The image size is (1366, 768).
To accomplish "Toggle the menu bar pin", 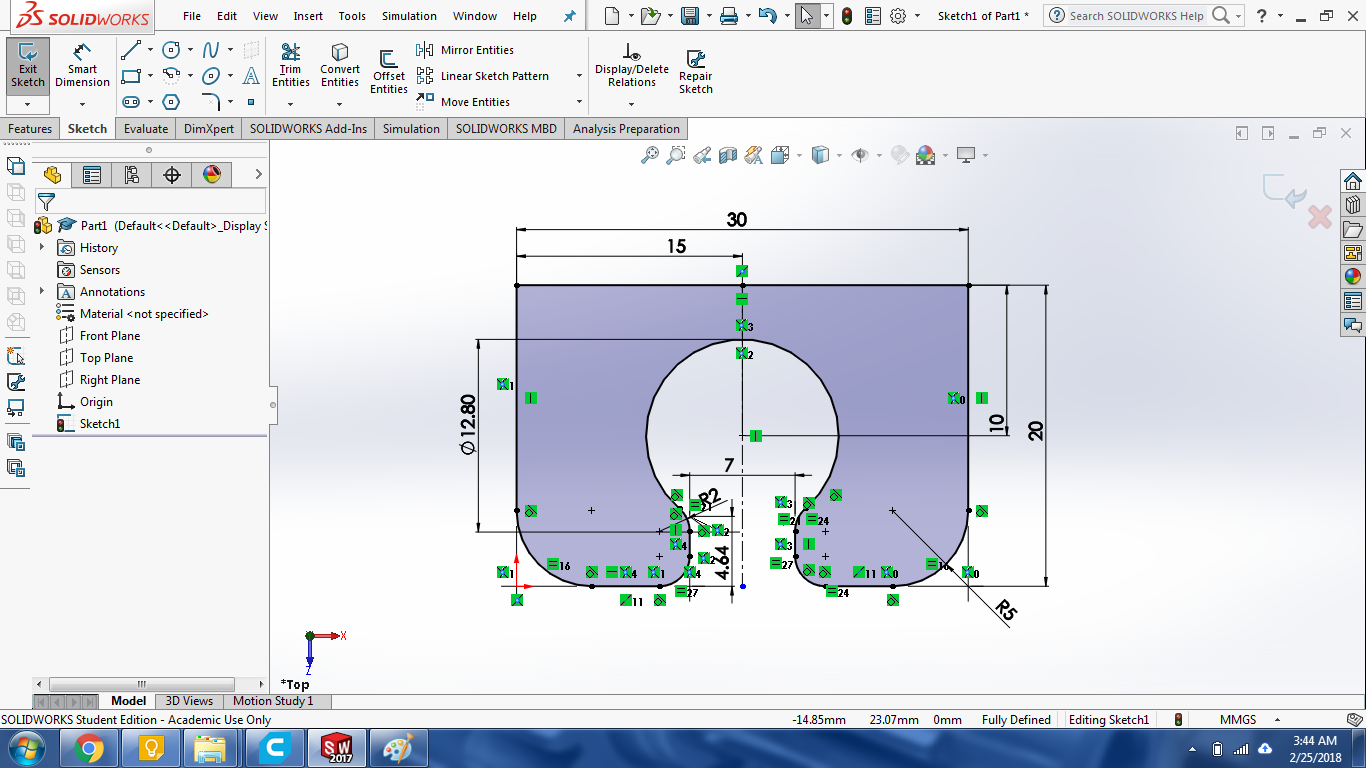I will 570,16.
